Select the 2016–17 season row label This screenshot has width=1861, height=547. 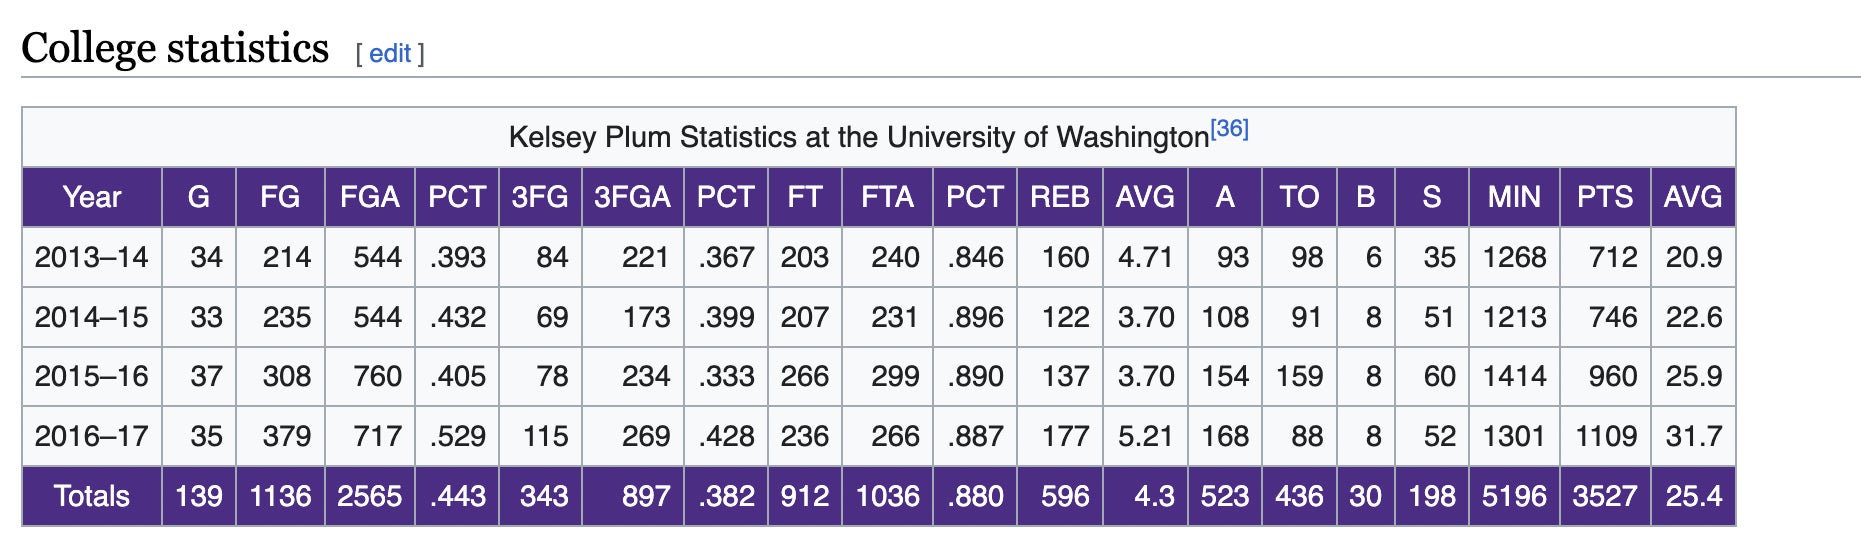tap(92, 436)
